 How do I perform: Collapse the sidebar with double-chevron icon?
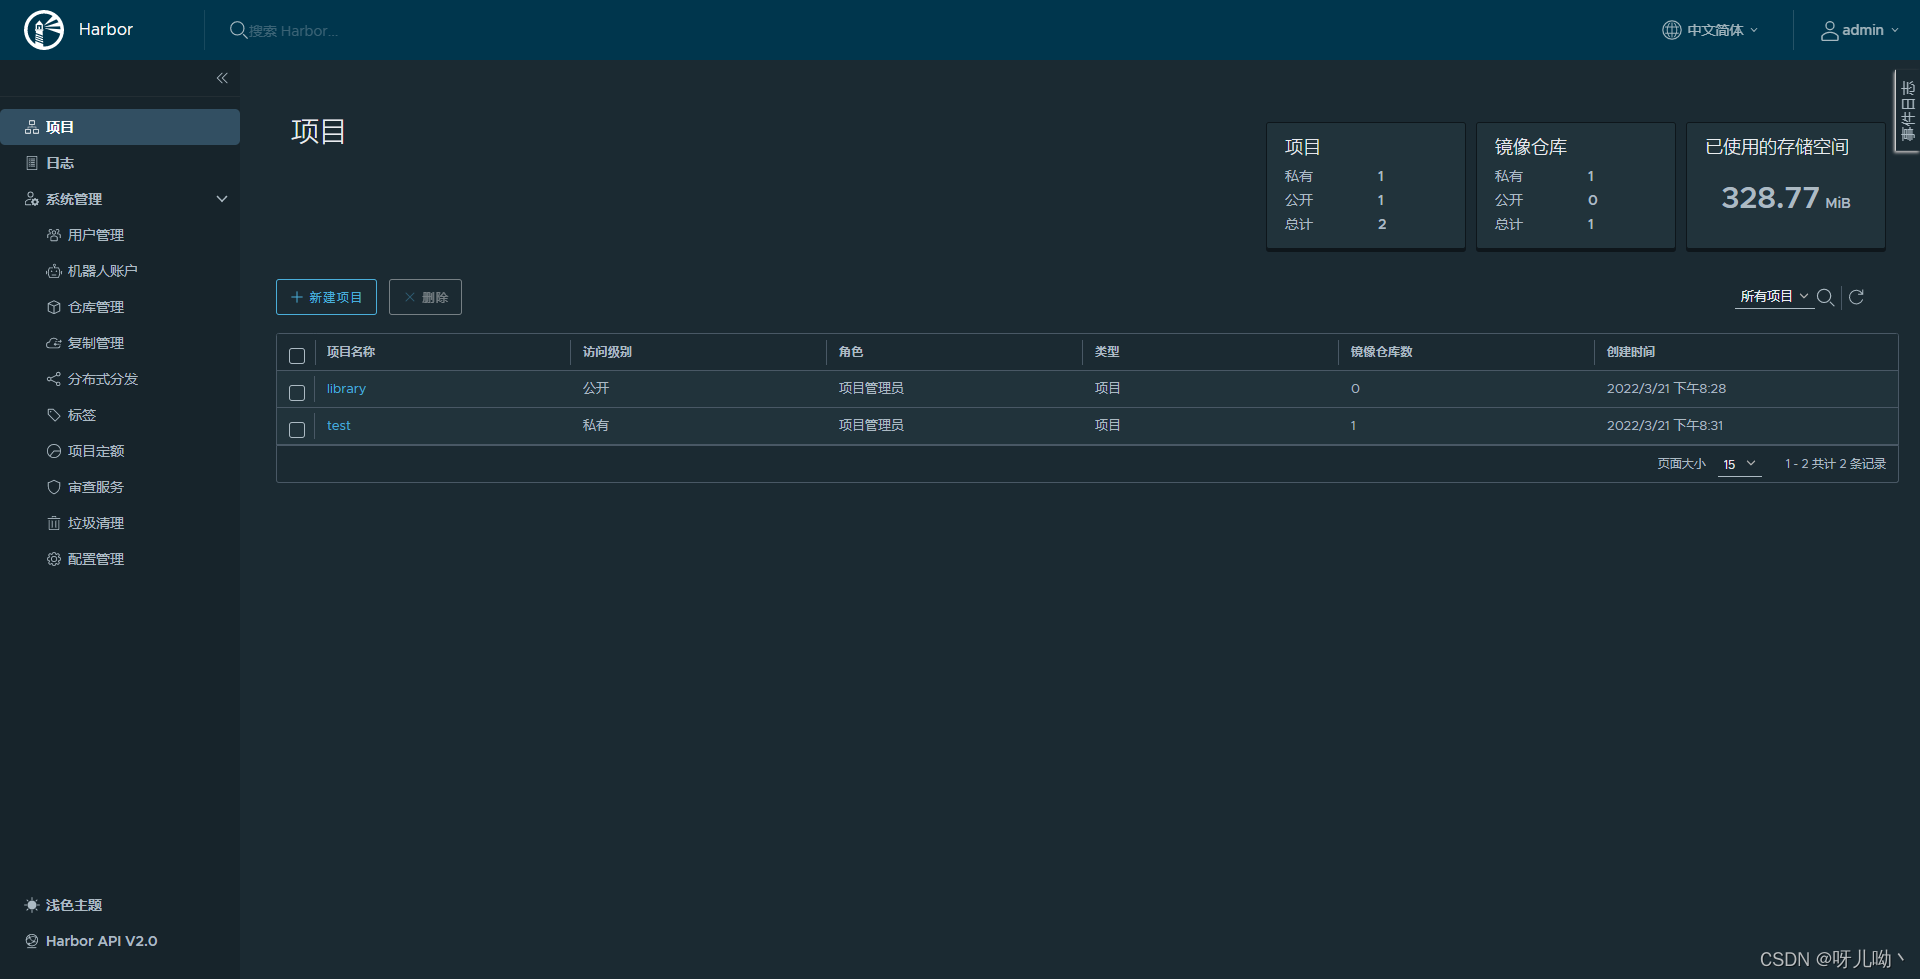click(222, 78)
